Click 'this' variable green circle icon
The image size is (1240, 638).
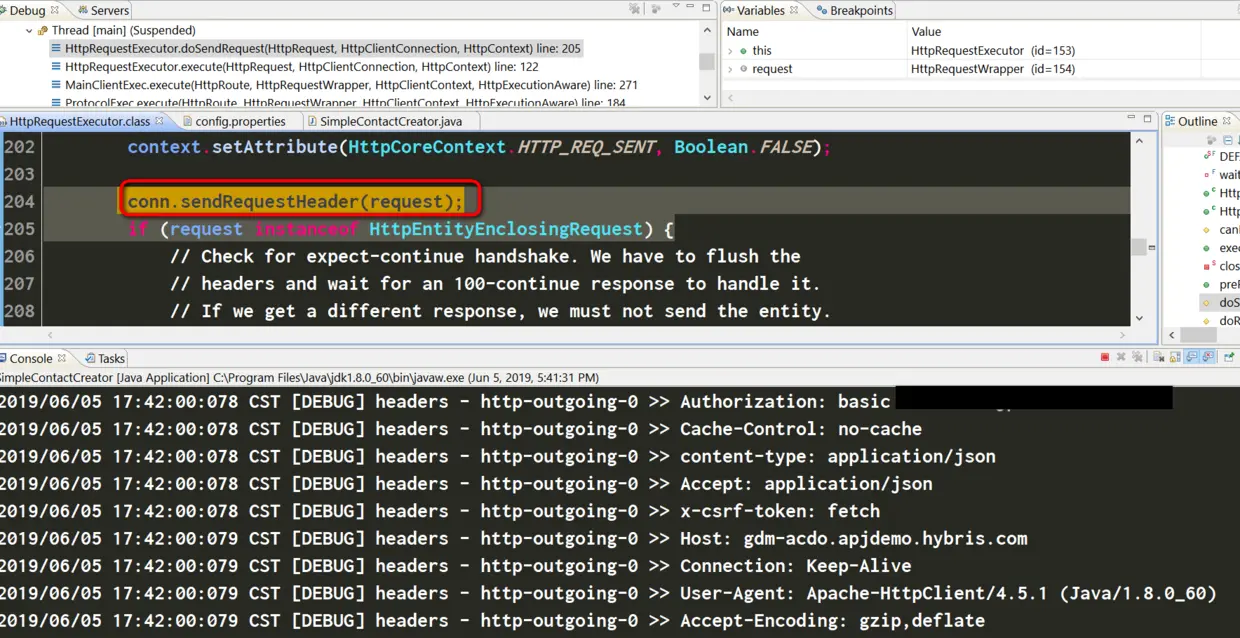coord(743,50)
